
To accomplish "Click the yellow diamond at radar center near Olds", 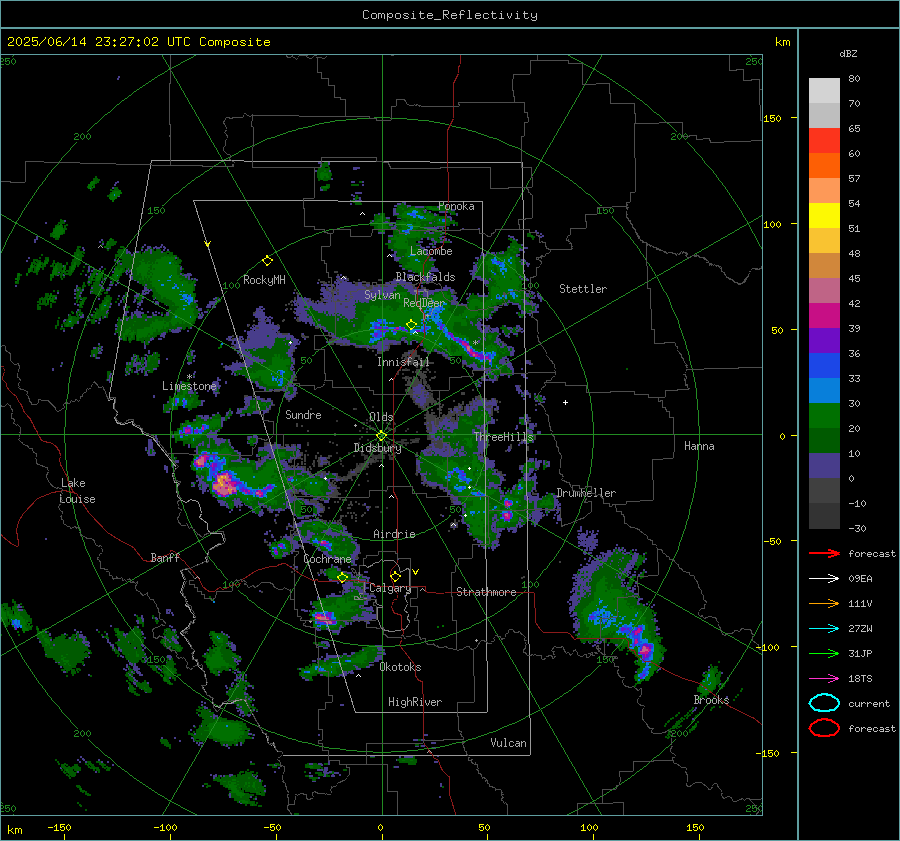I will [x=381, y=436].
